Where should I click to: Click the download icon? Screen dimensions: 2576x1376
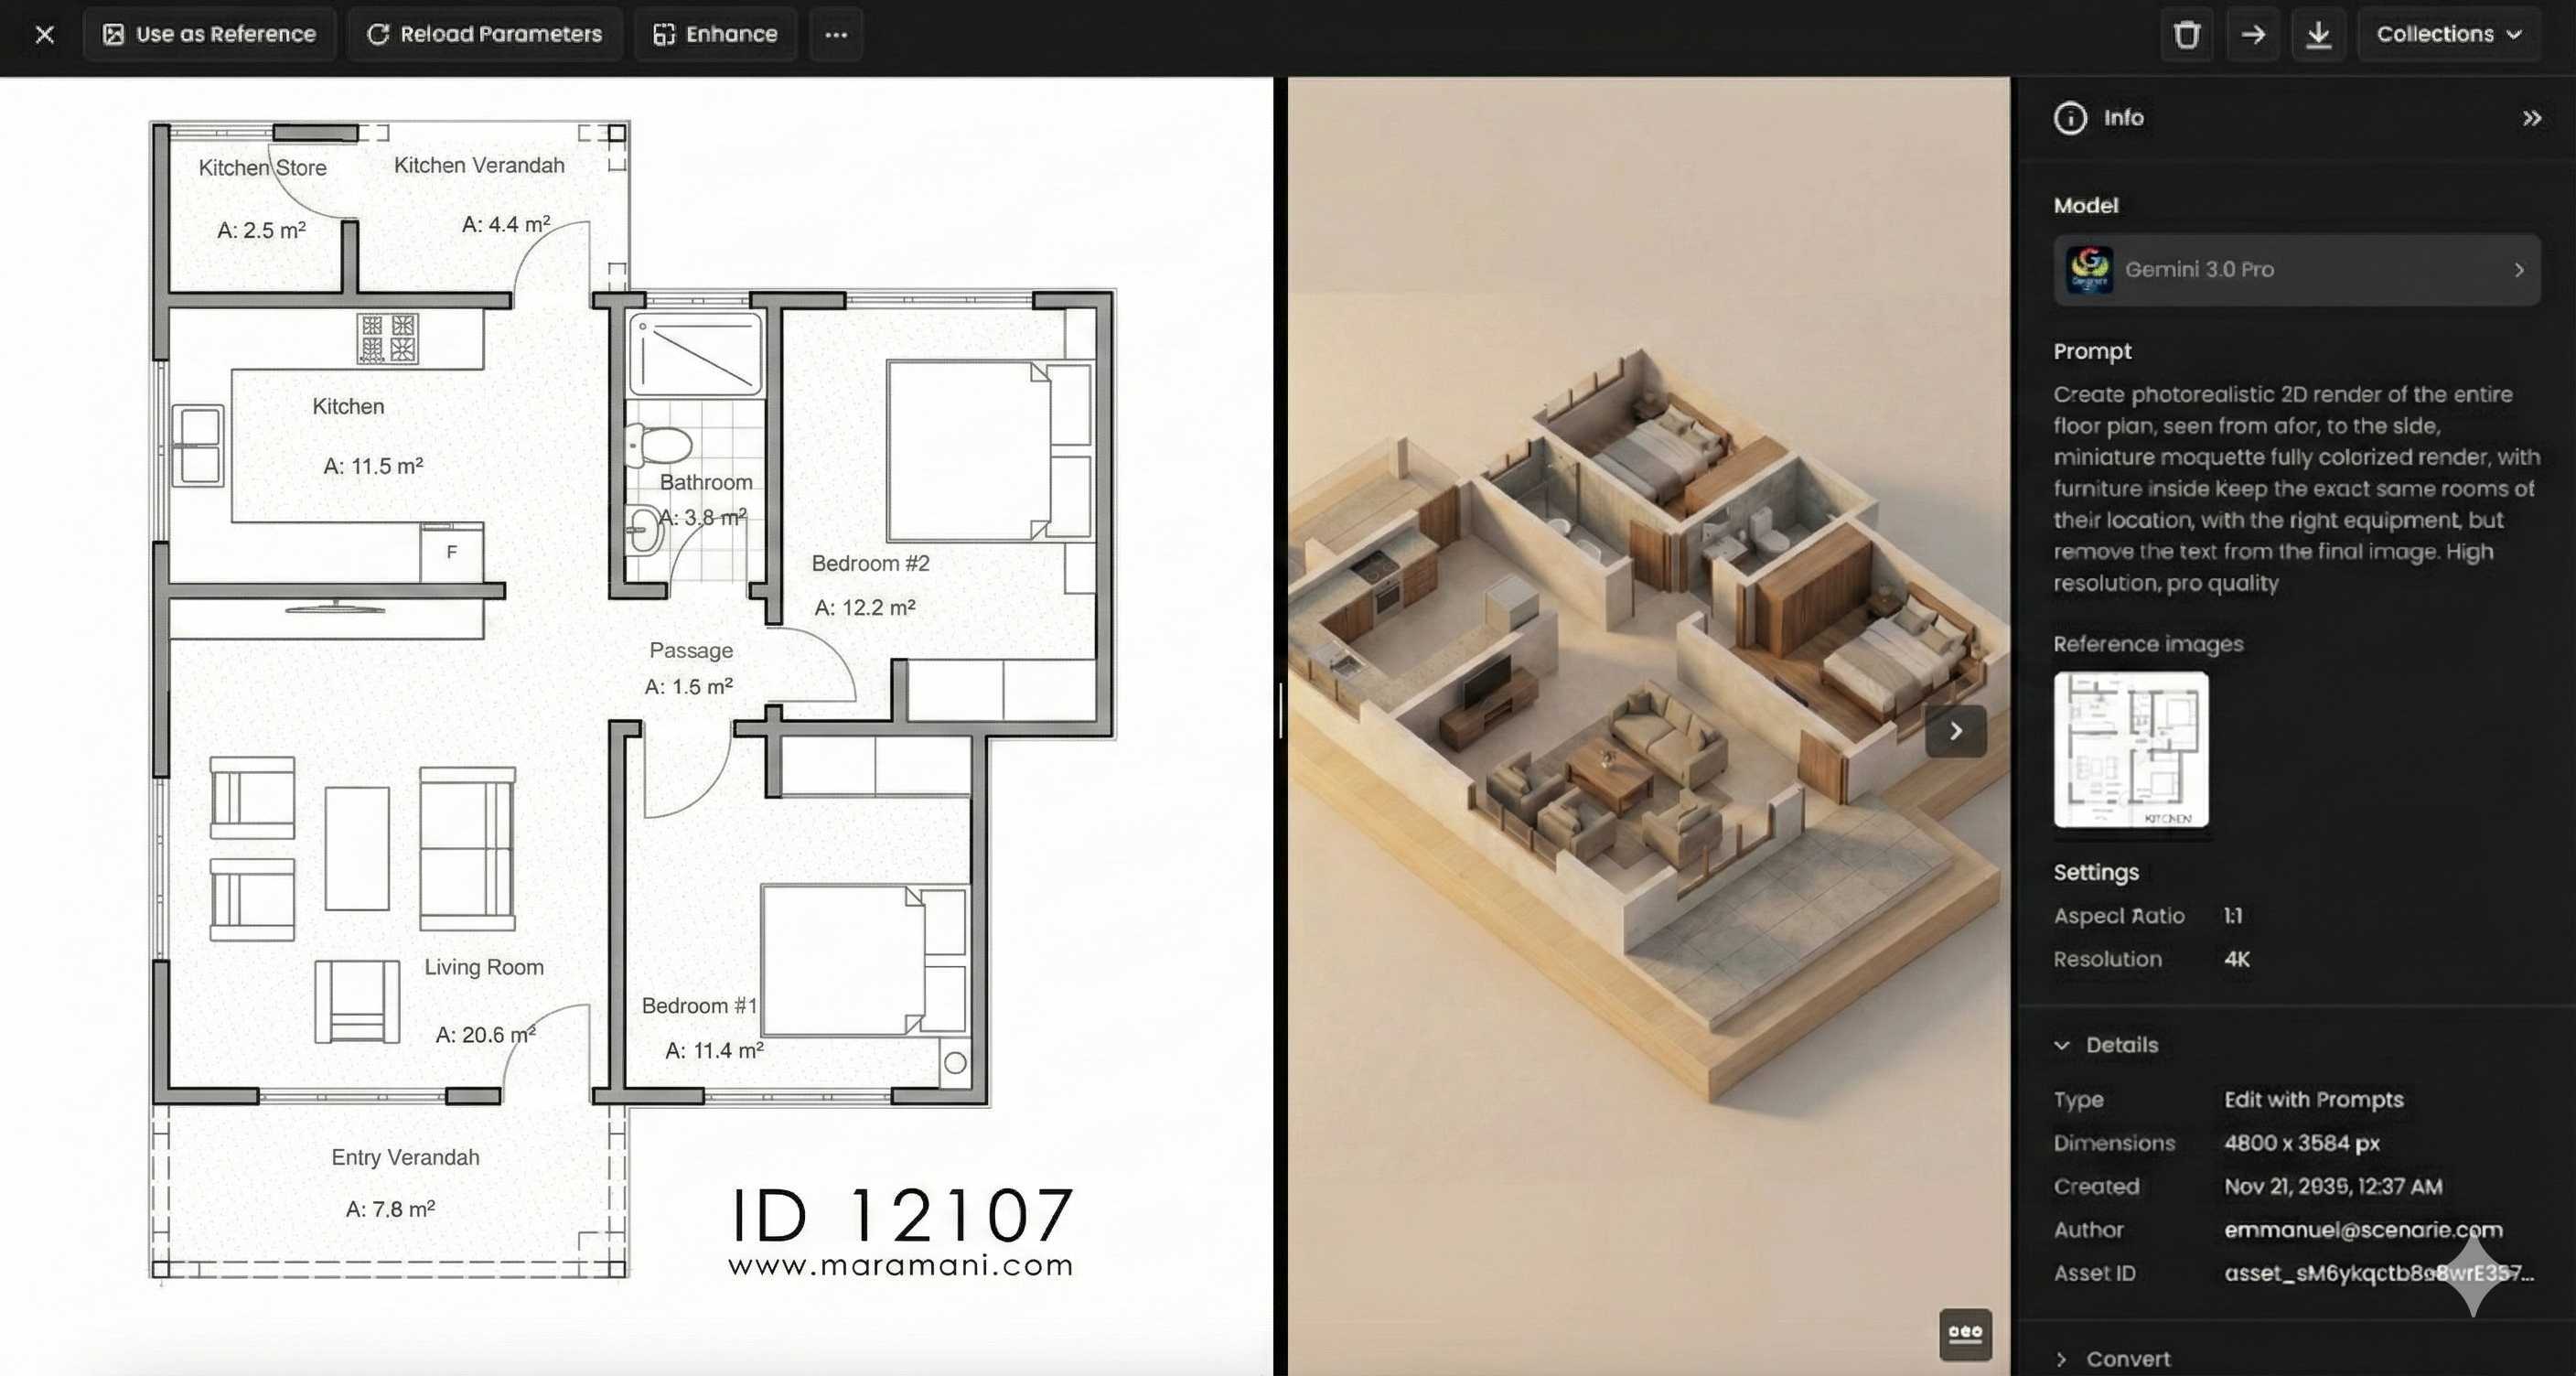point(2318,35)
